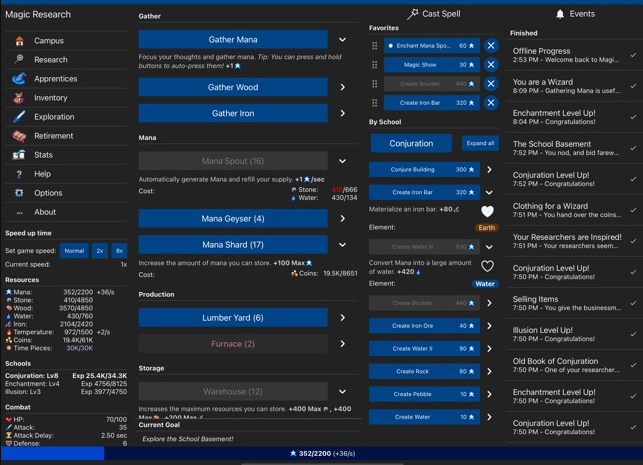Dismiss The School Basement event checkmark

point(634,148)
